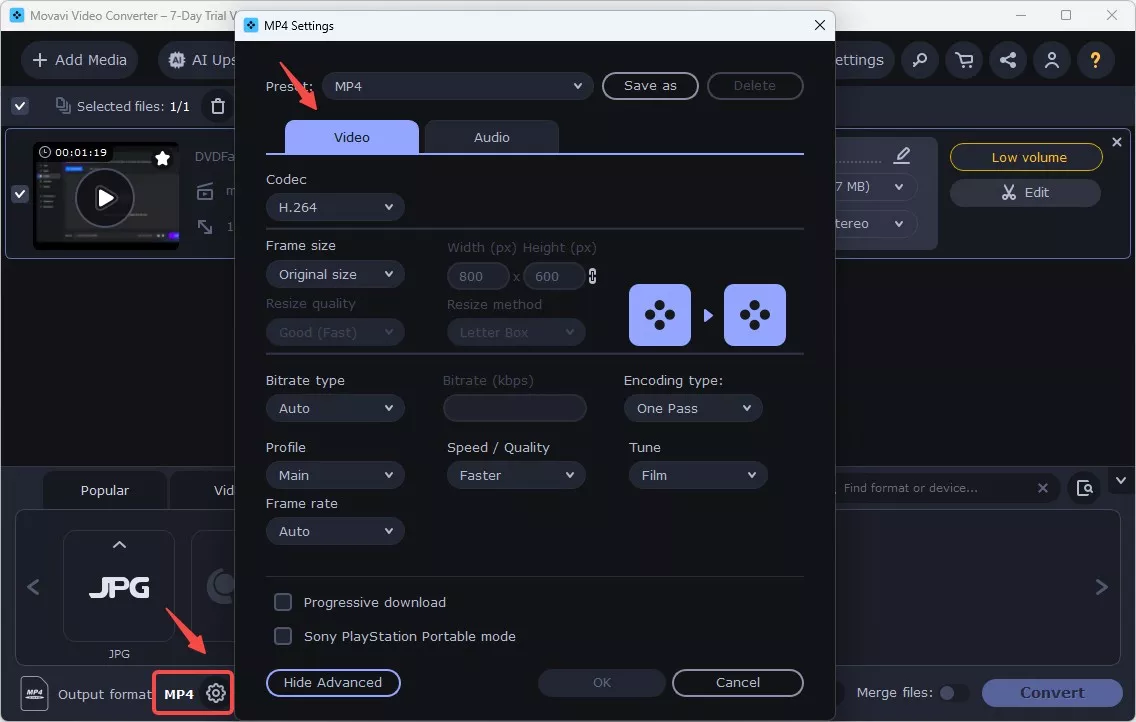Play the video thumbnail preview
The image size is (1136, 722).
105,198
